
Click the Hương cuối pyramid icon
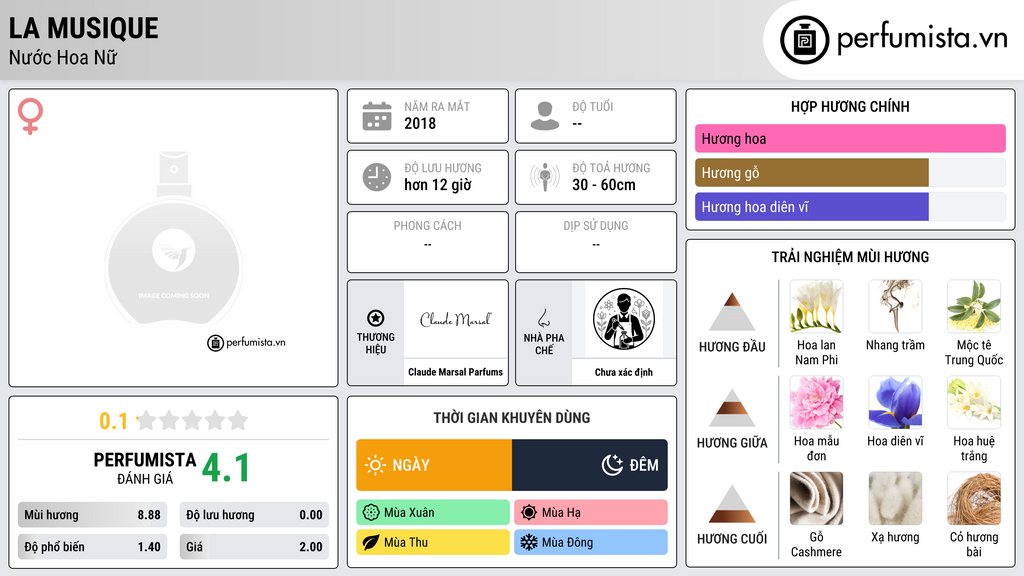[732, 504]
